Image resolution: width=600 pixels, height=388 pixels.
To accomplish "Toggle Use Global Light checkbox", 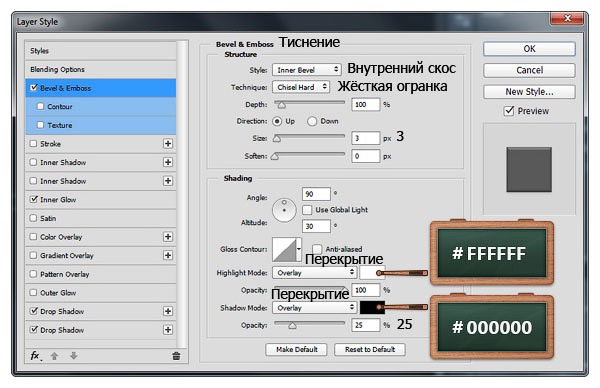I will coord(307,210).
